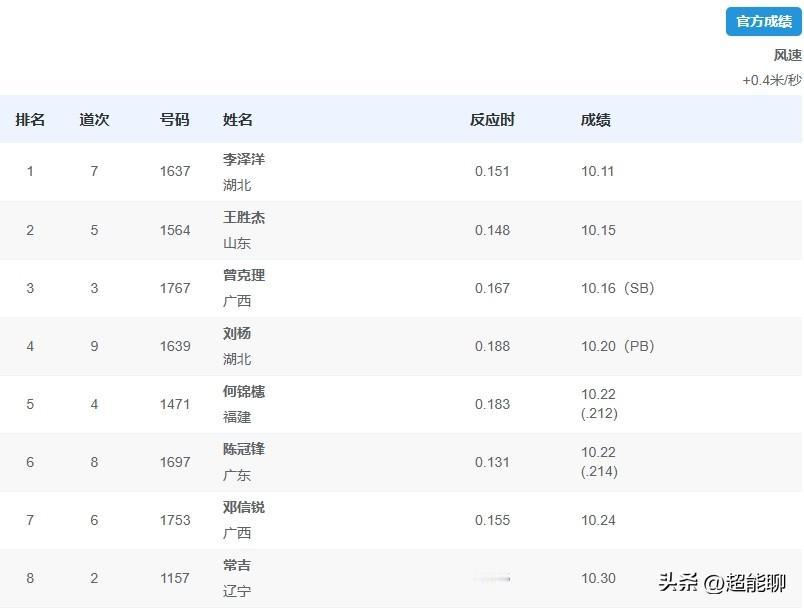Click bib number 1767
The width and height of the screenshot is (804, 610).
pyautogui.click(x=175, y=288)
